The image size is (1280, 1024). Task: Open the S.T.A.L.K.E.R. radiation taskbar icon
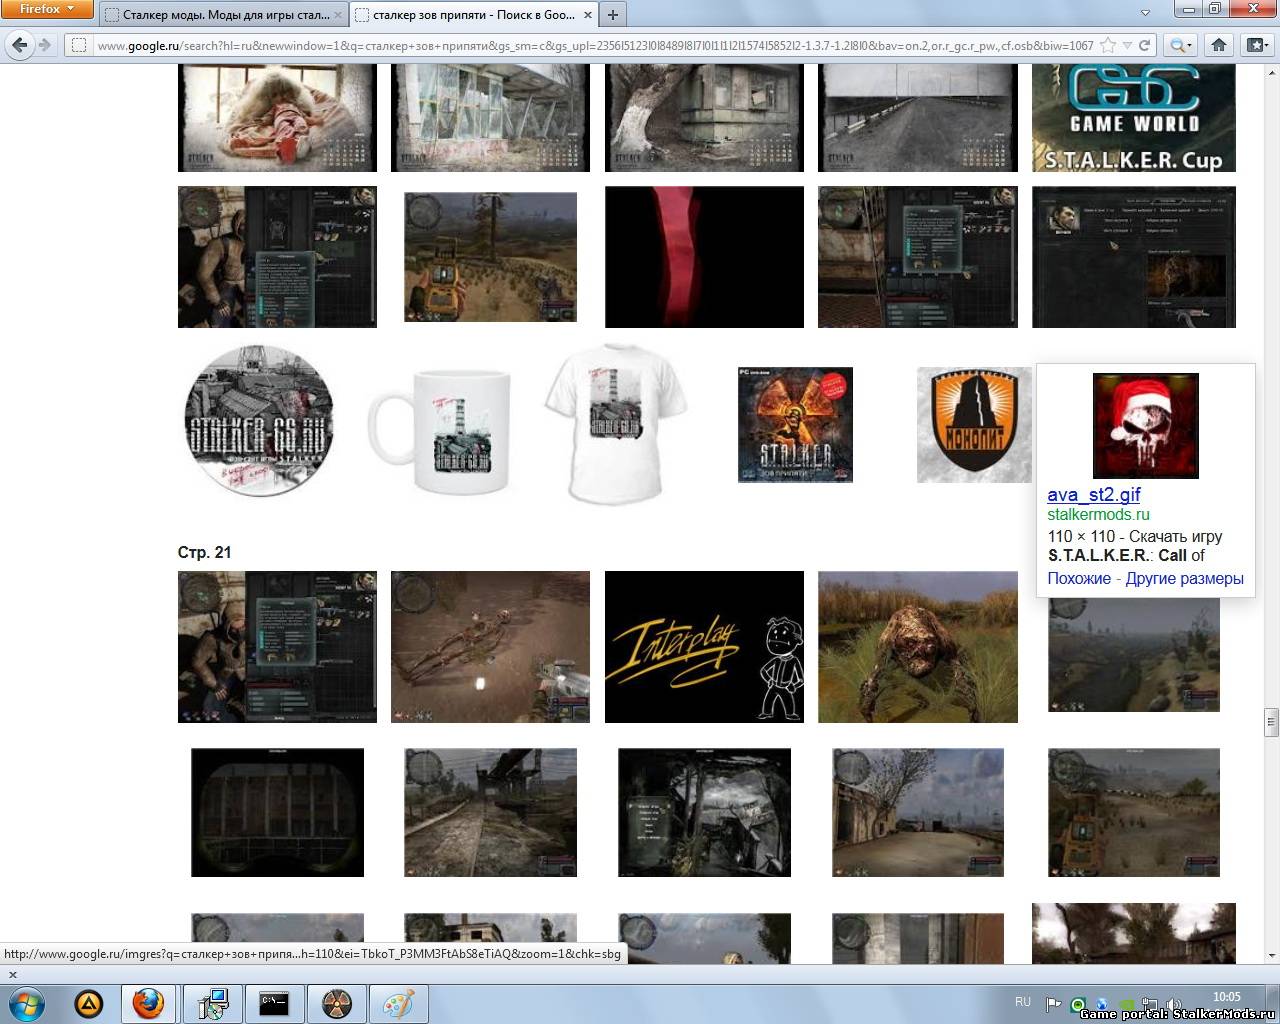pyautogui.click(x=336, y=1003)
